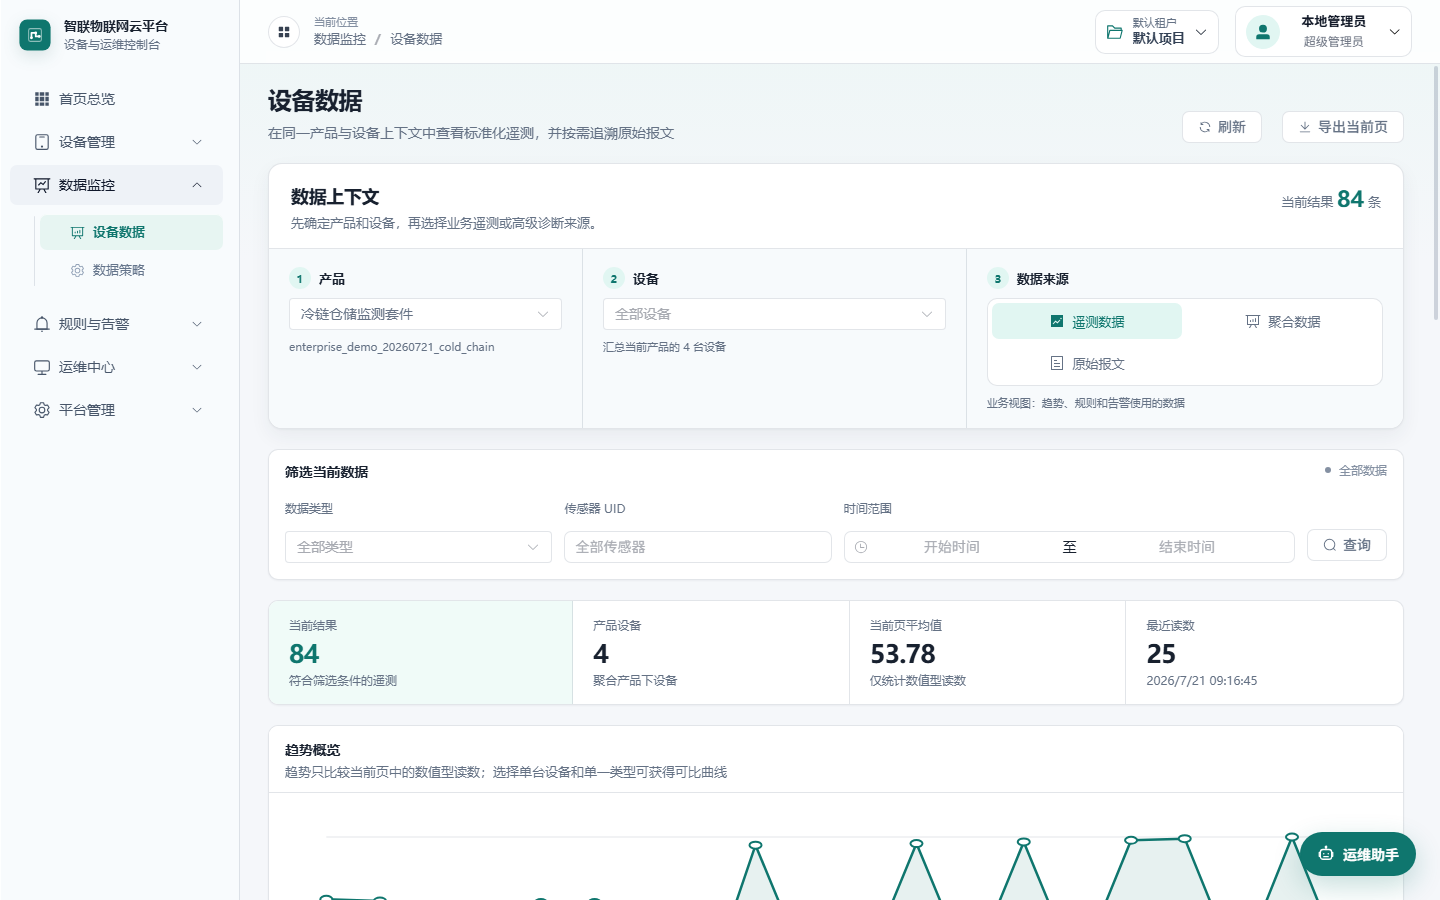Click the 产品设备 4 stat card

711,653
